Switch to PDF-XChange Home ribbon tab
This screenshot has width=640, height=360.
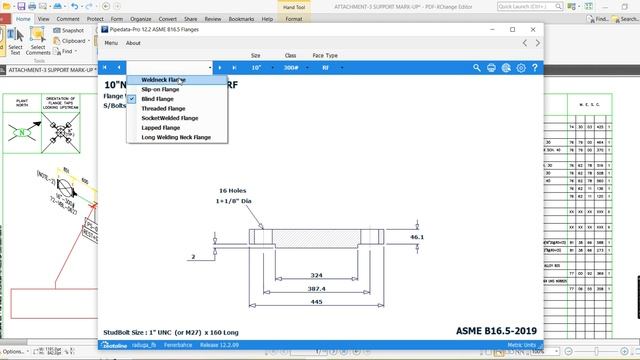(23, 19)
